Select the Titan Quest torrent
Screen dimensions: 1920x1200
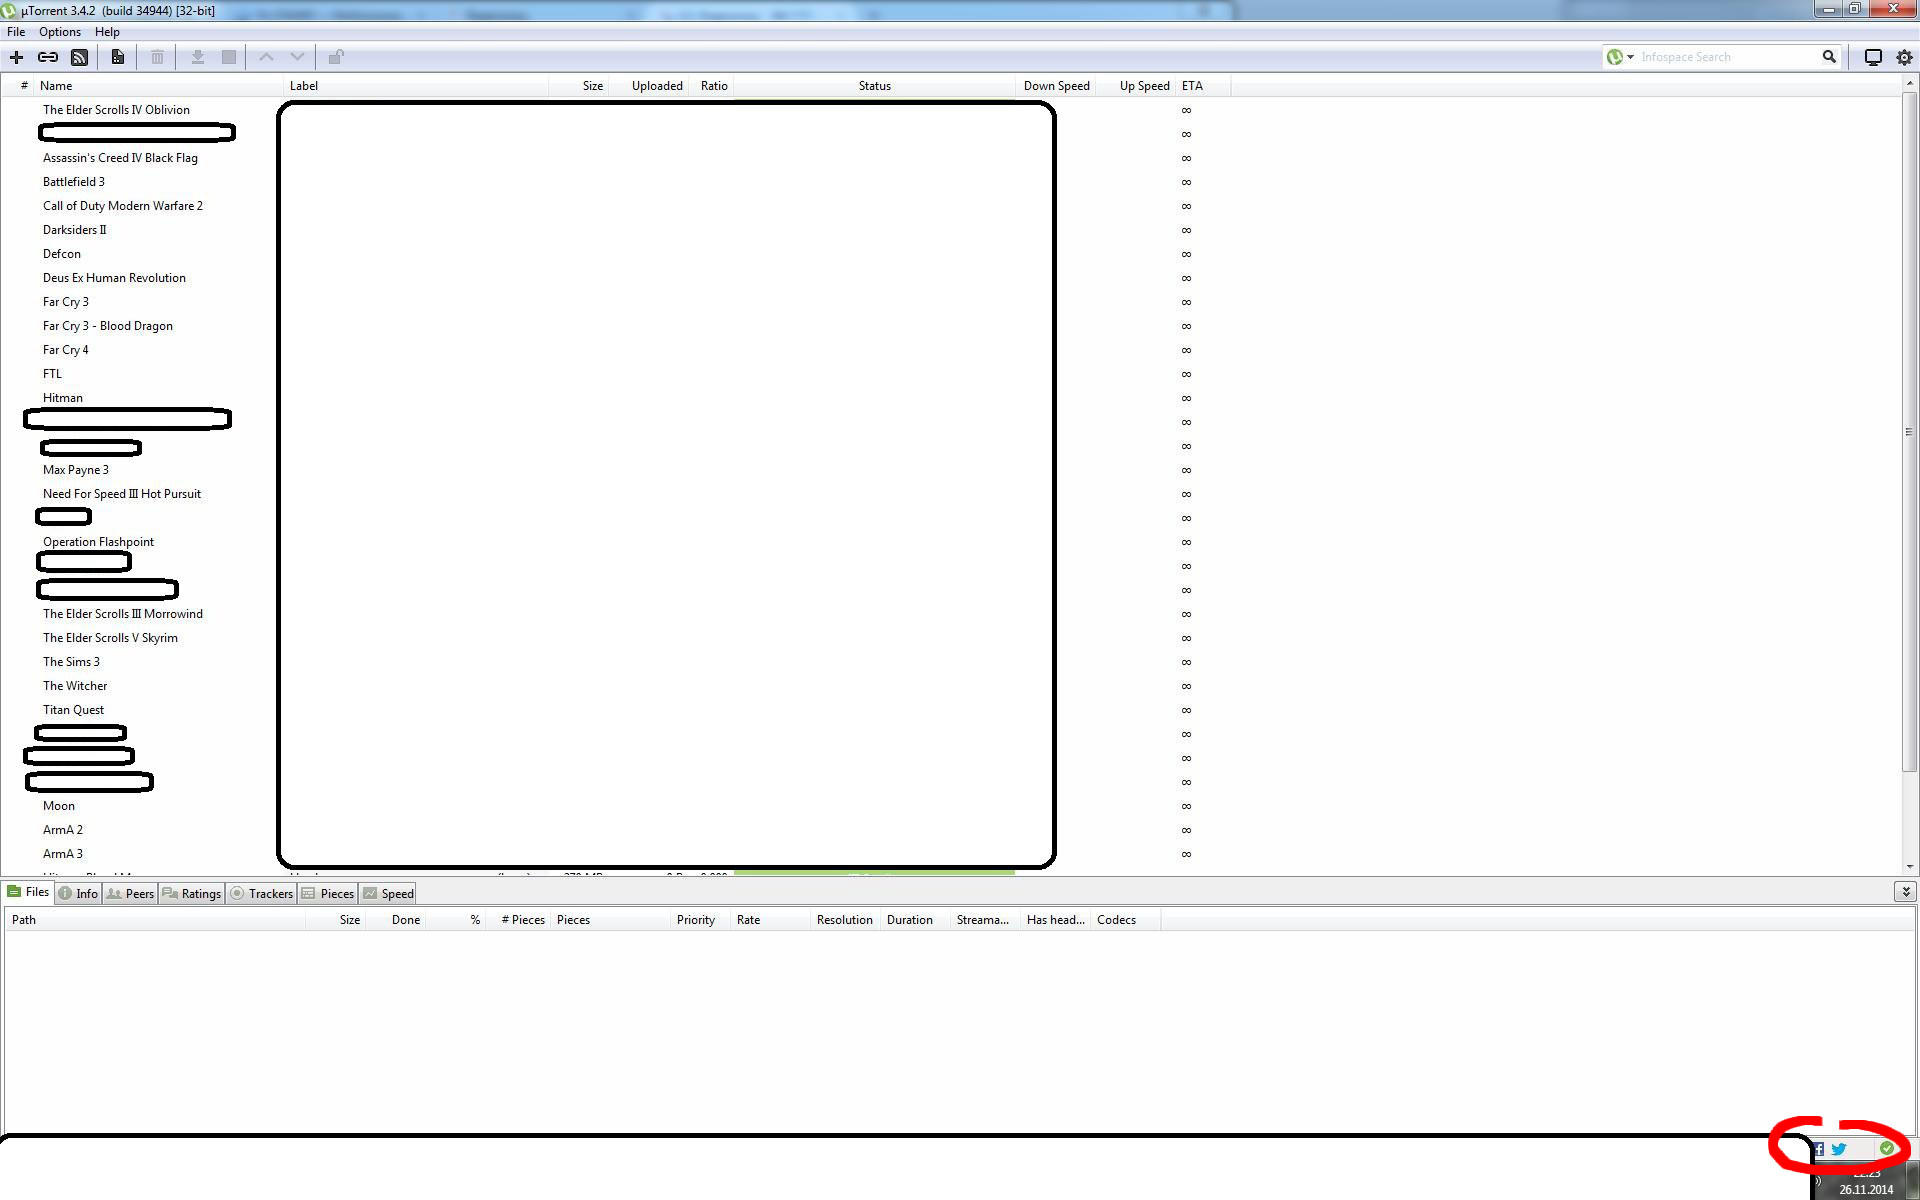(x=73, y=710)
